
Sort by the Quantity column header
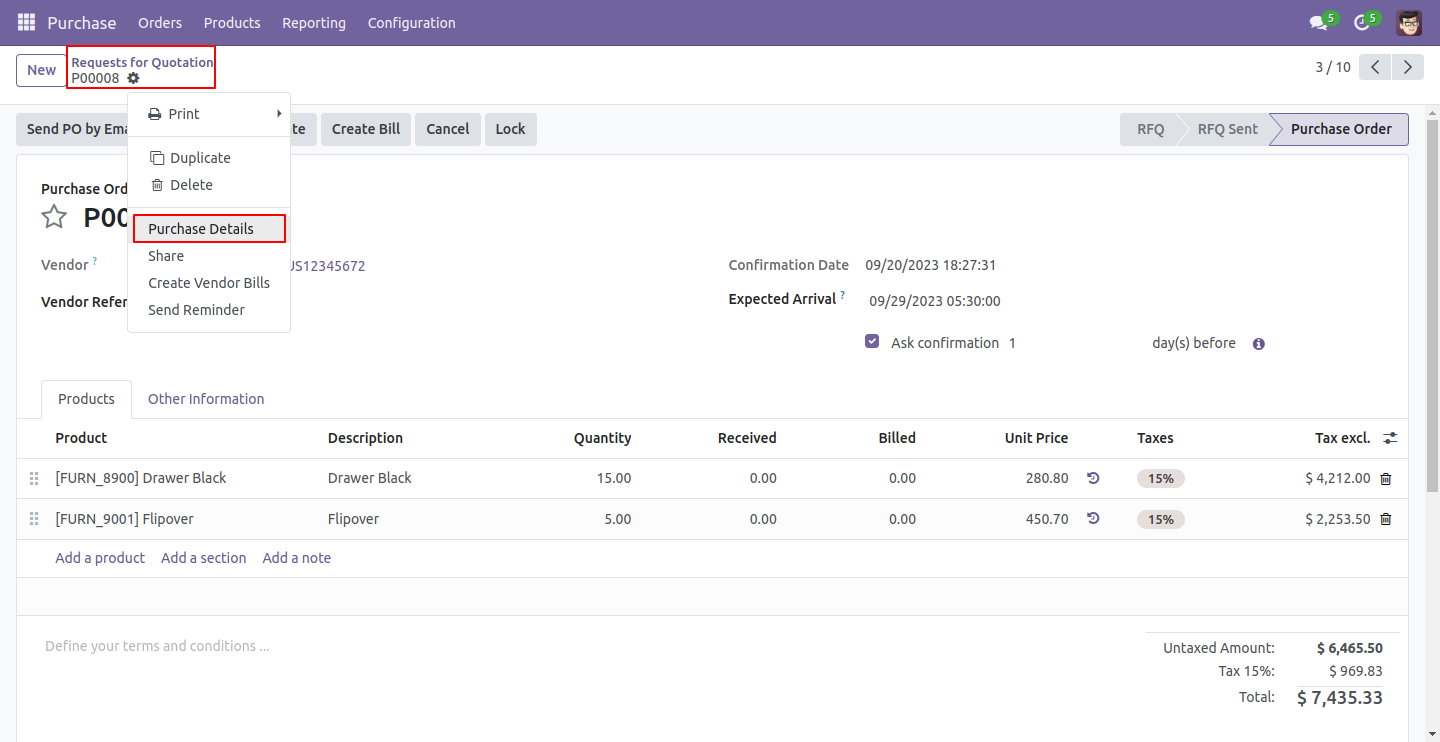pyautogui.click(x=602, y=438)
